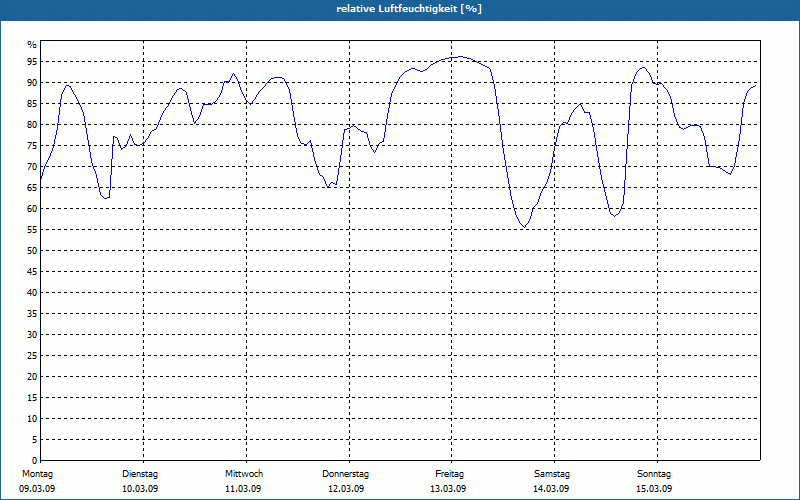Click the date label 09.03.09
The width and height of the screenshot is (800, 500).
tap(37, 489)
